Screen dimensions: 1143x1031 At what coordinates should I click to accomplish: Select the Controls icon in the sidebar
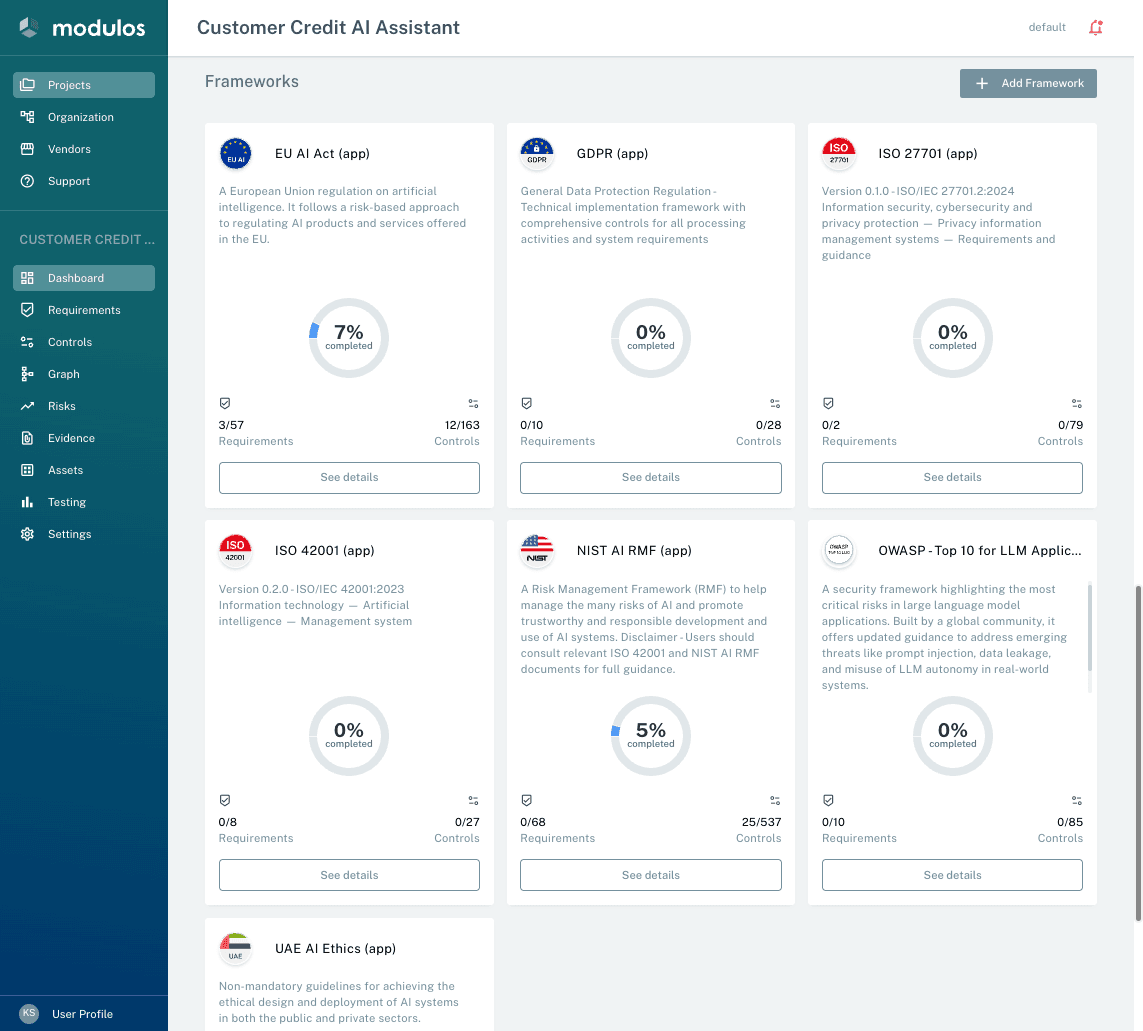pos(27,342)
